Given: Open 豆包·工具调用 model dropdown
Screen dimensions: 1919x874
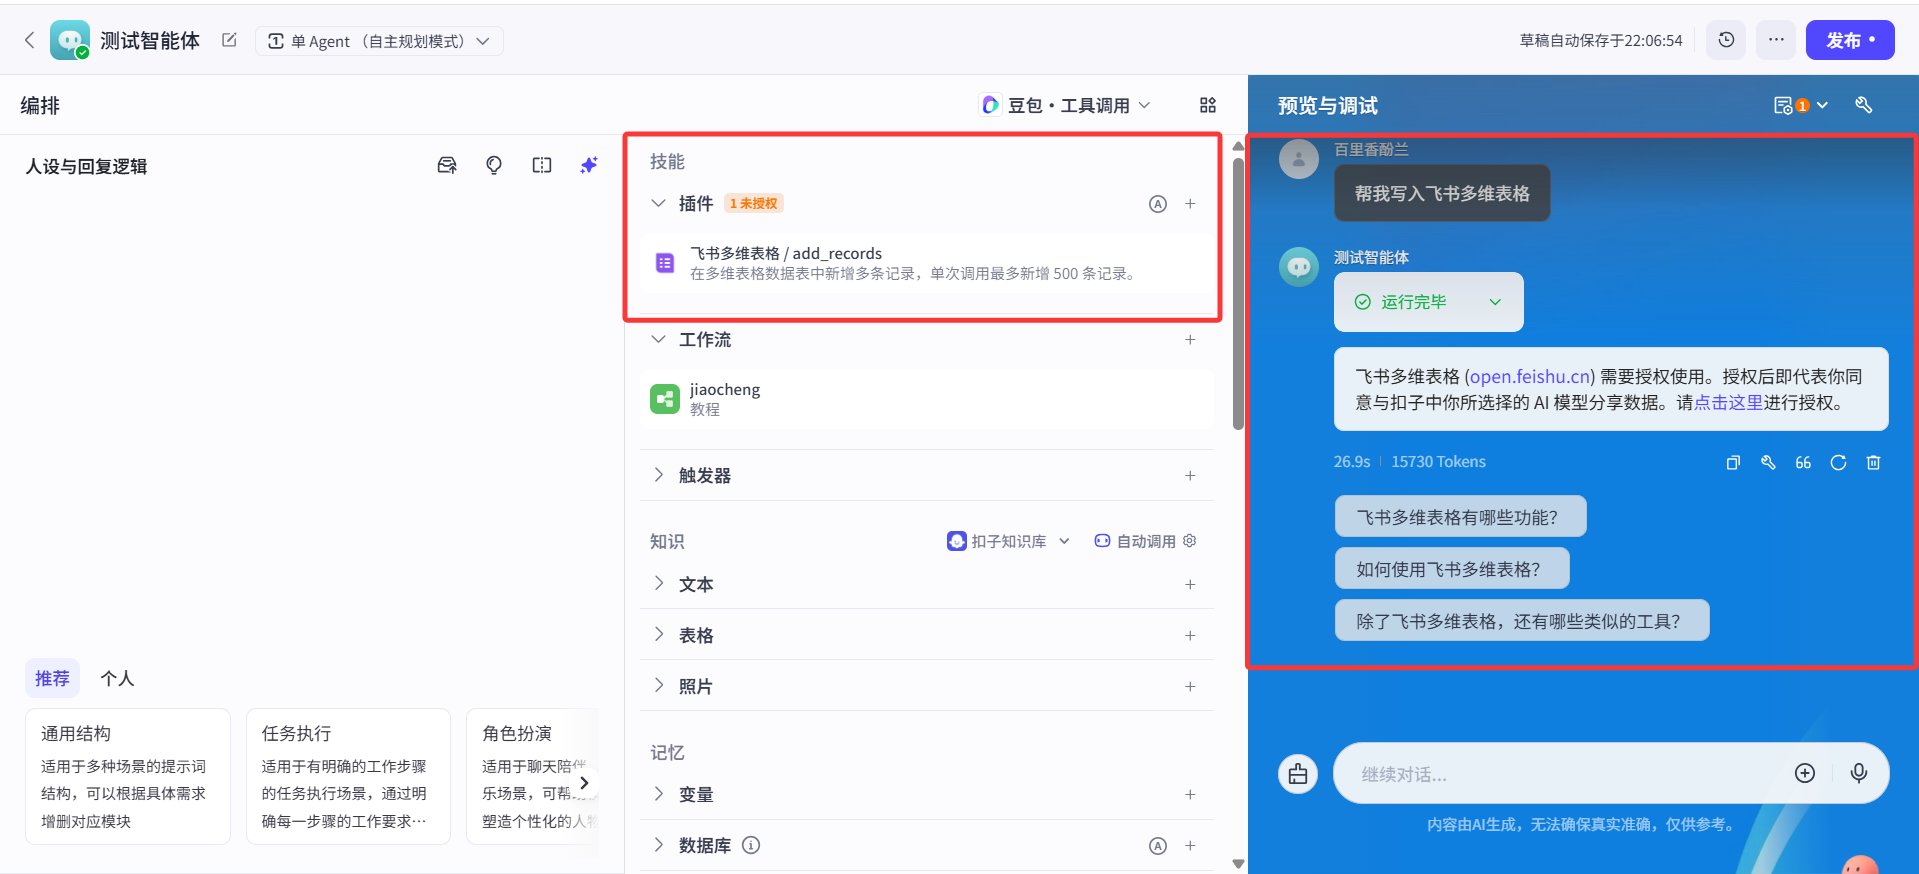Looking at the screenshot, I should pos(1067,105).
